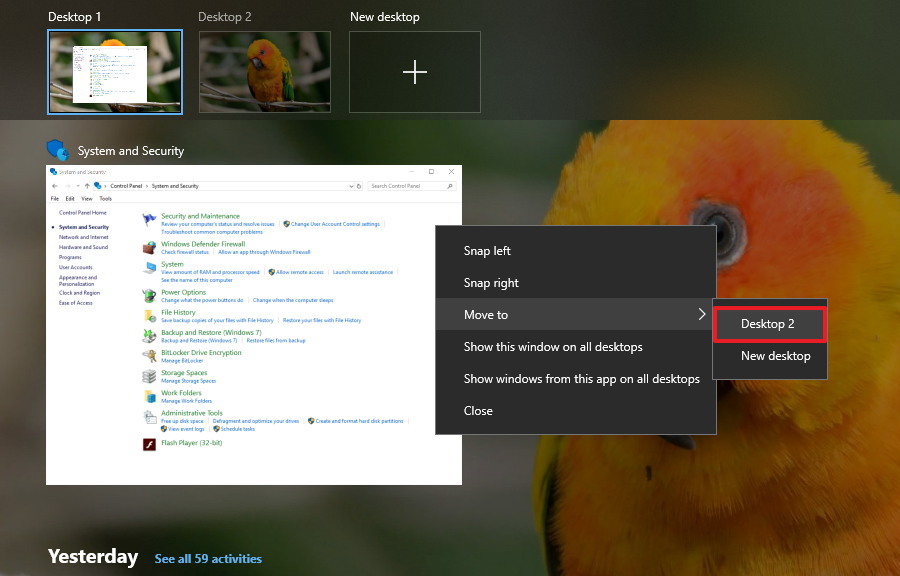This screenshot has width=900, height=576.
Task: Click the BitLocker keys icon
Action: tap(149, 356)
